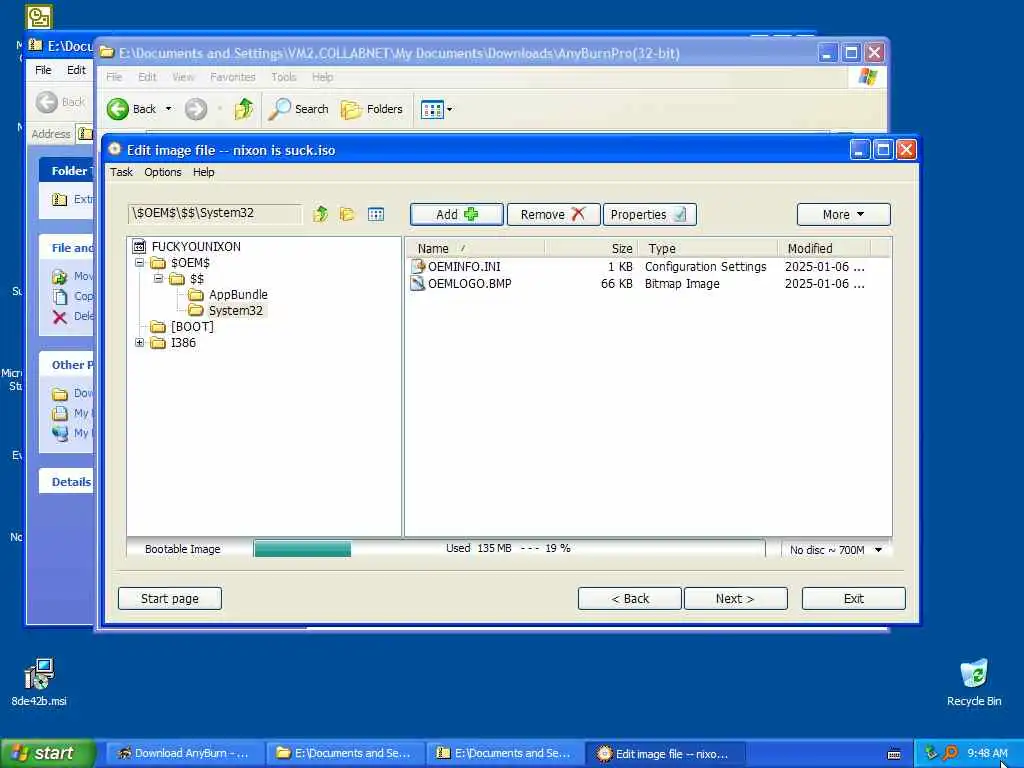This screenshot has width=1024, height=768.
Task: Click the system tray clock 9:48 AM
Action: tap(987, 754)
